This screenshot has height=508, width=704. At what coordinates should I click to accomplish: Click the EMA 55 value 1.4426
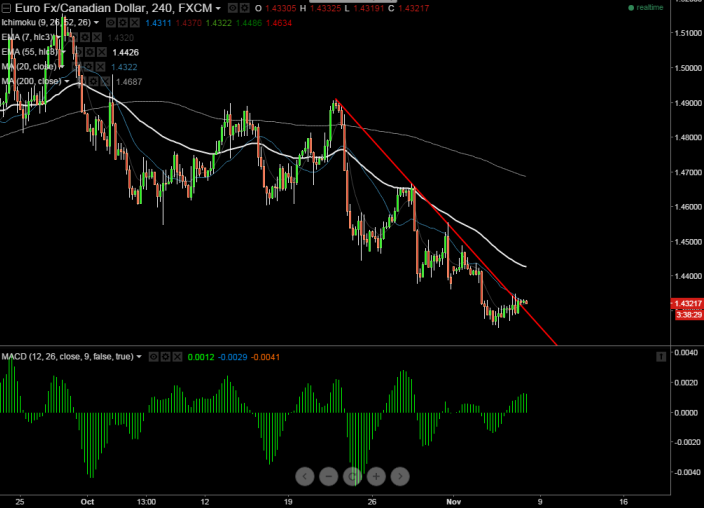point(125,53)
